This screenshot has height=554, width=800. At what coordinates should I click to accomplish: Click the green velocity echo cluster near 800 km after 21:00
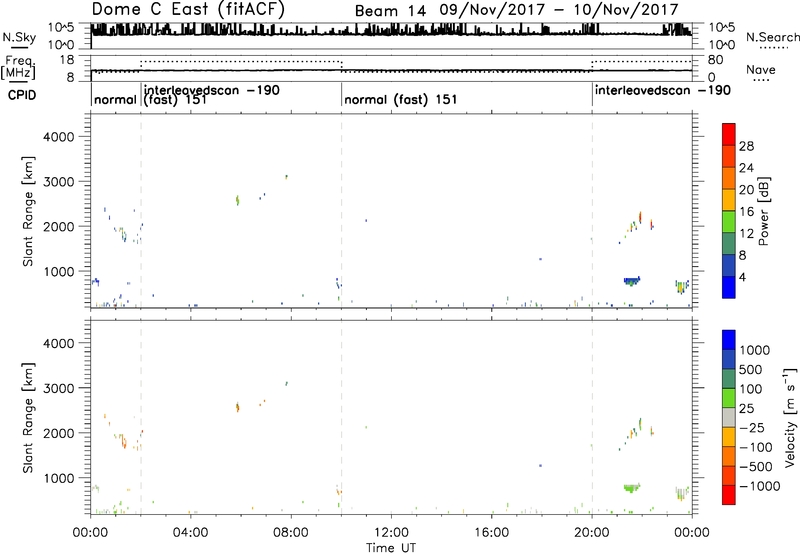[x=632, y=488]
